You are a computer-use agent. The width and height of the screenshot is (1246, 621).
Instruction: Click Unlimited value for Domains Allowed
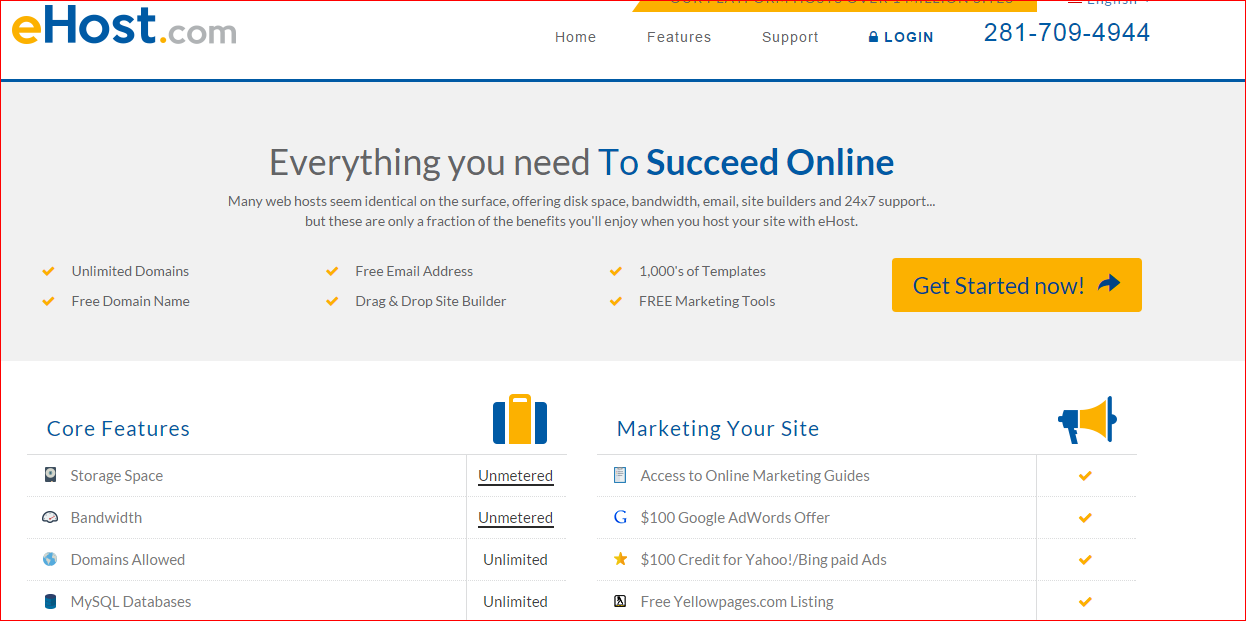(515, 560)
